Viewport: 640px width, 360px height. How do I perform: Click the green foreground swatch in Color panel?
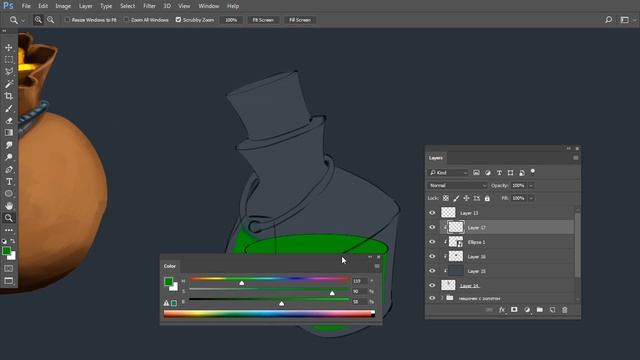pos(168,281)
